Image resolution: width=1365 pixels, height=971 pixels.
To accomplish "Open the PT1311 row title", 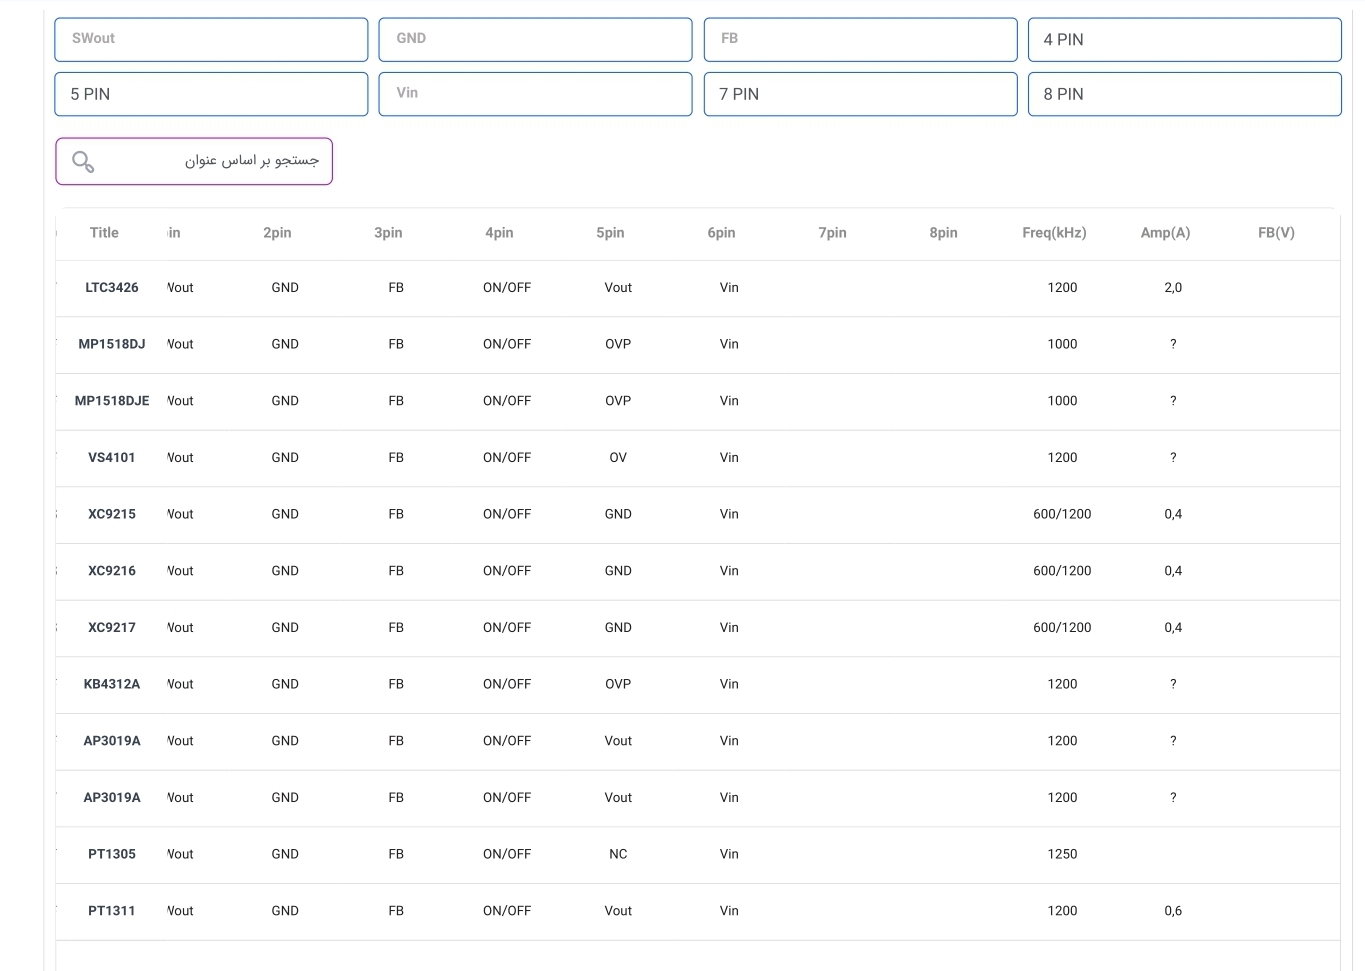I will tap(112, 911).
